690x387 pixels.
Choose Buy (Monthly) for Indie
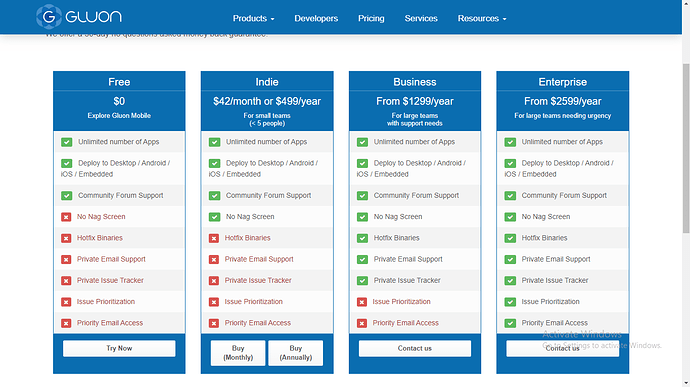click(238, 353)
